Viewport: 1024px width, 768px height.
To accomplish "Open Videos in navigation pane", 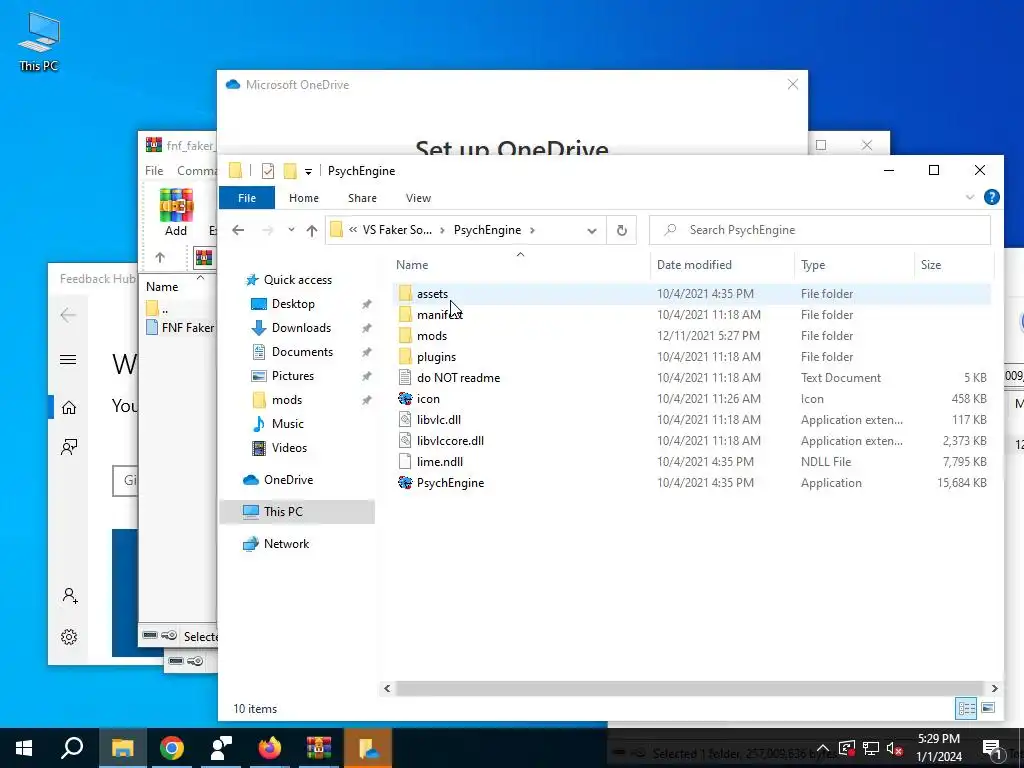I will tap(289, 448).
